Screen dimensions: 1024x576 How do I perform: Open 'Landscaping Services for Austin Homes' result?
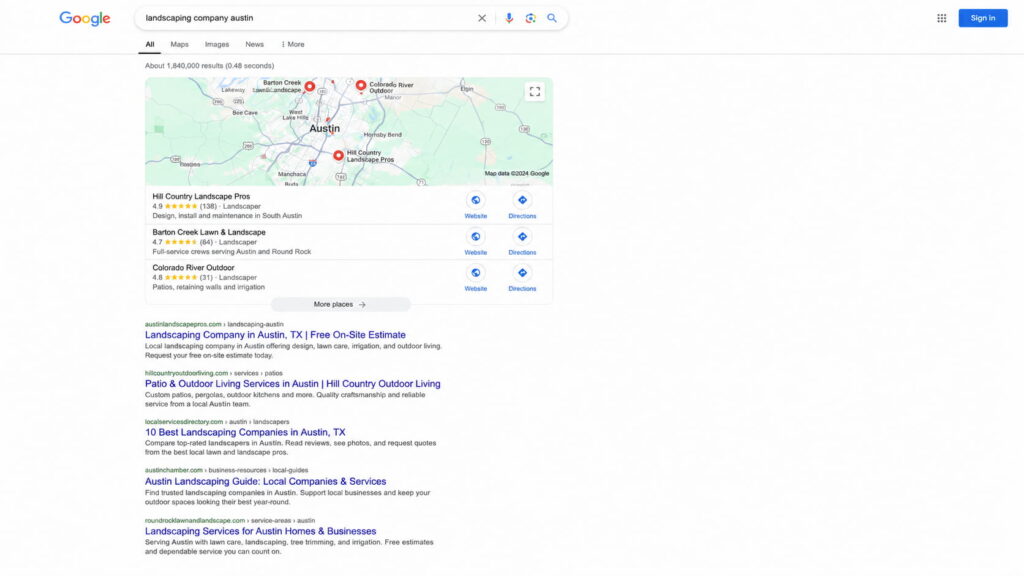pos(261,531)
